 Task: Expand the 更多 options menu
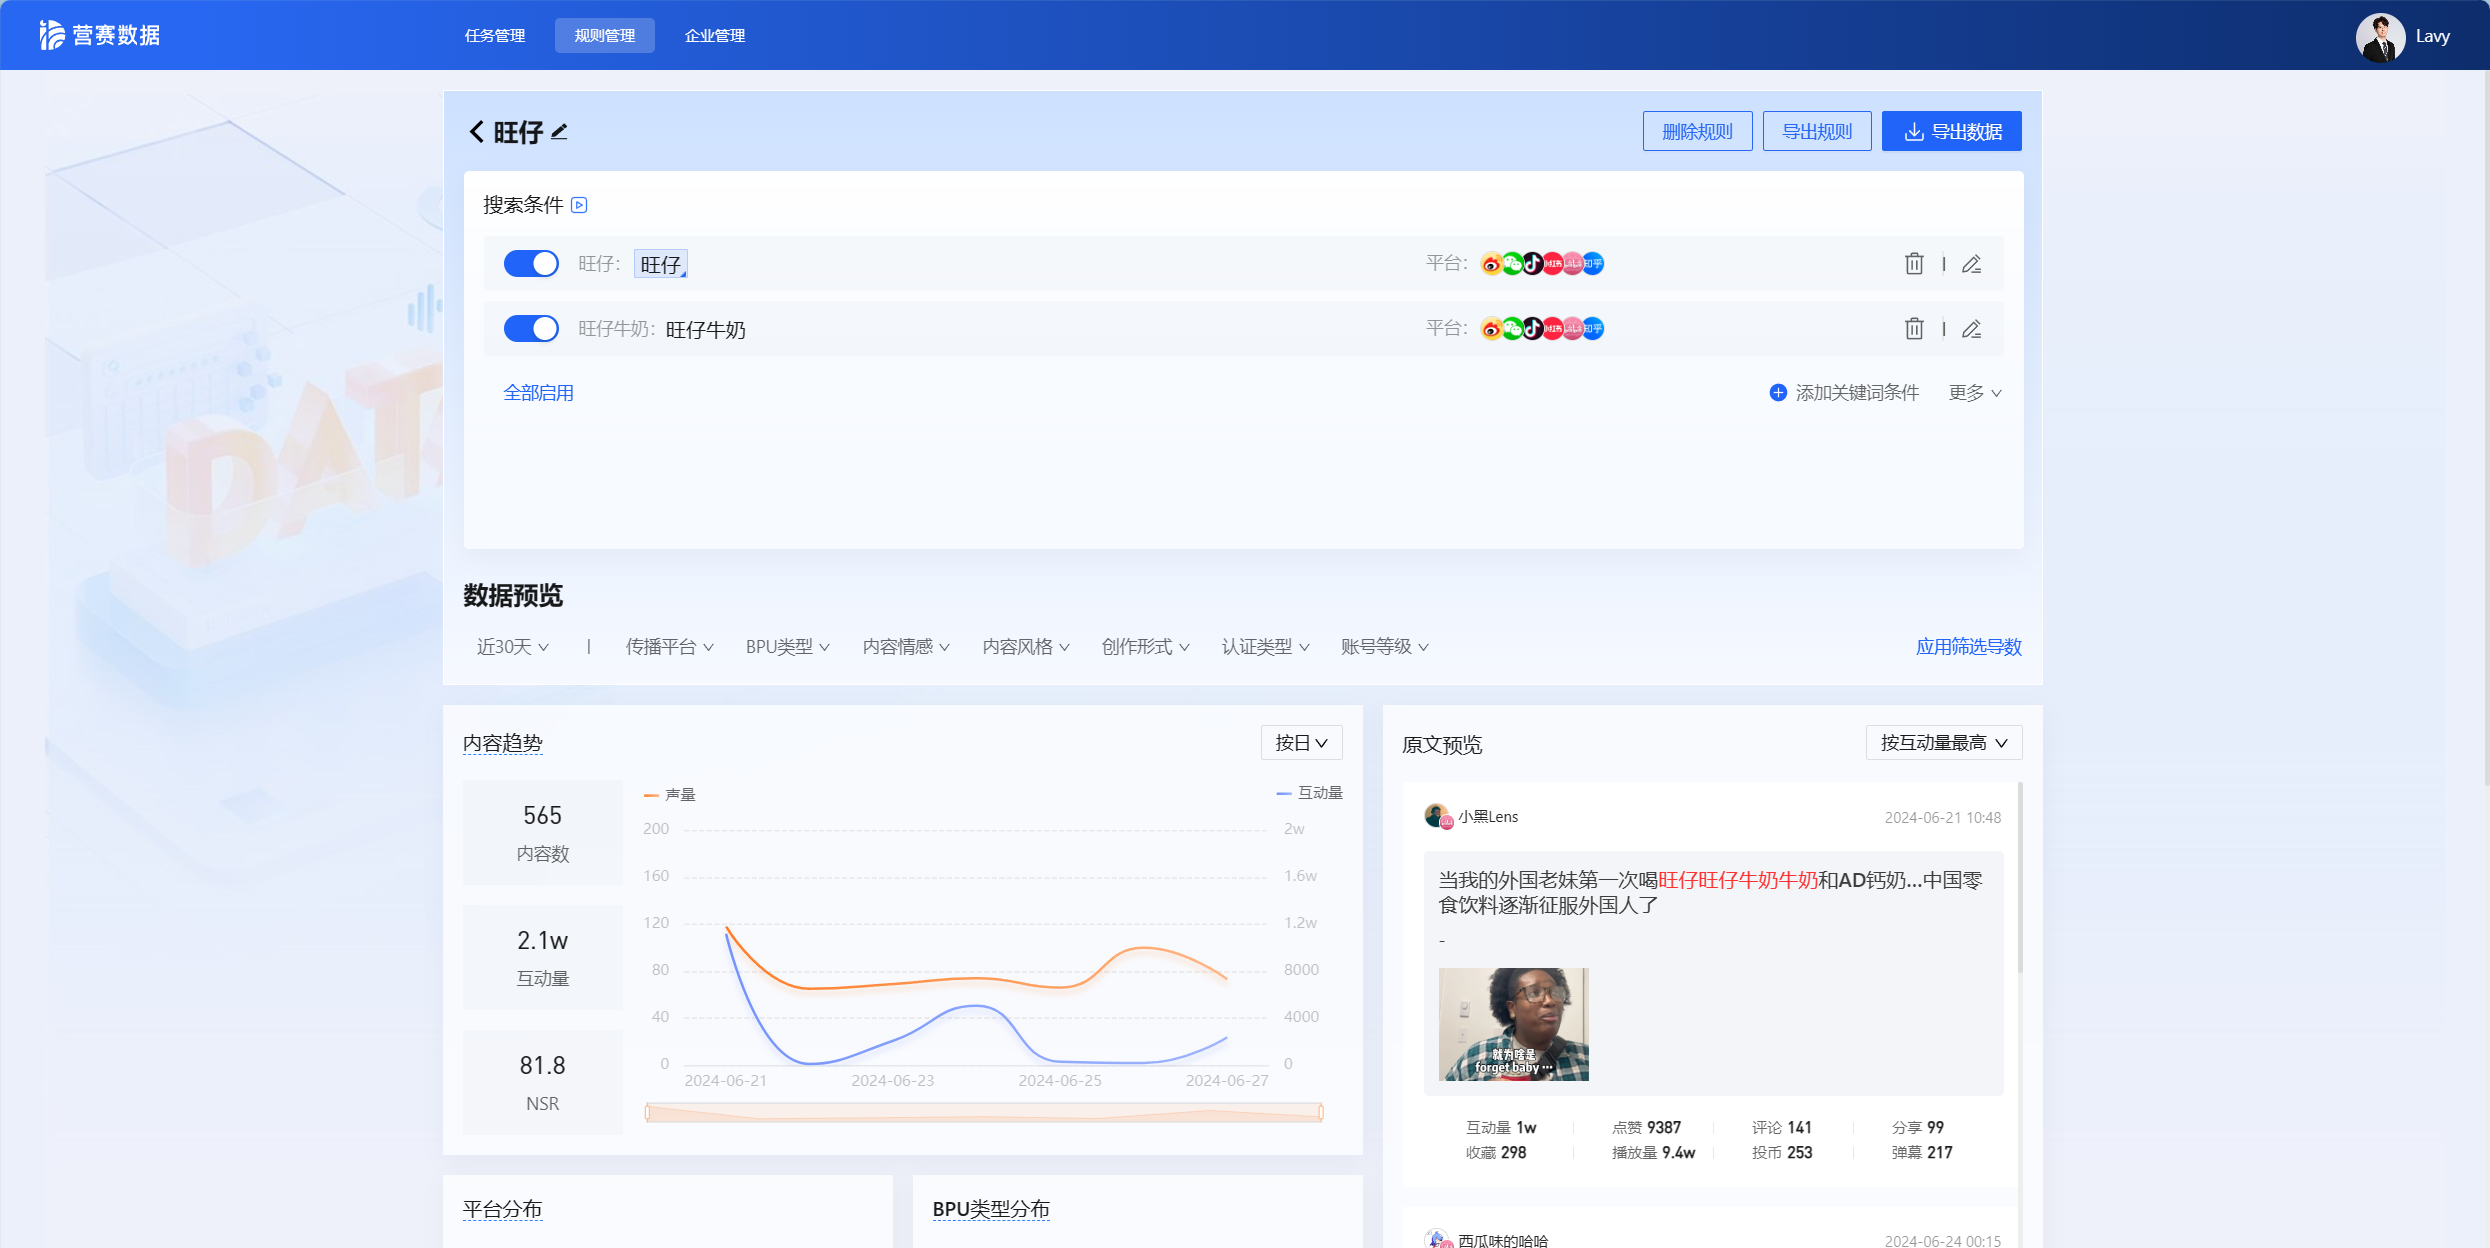point(1975,393)
